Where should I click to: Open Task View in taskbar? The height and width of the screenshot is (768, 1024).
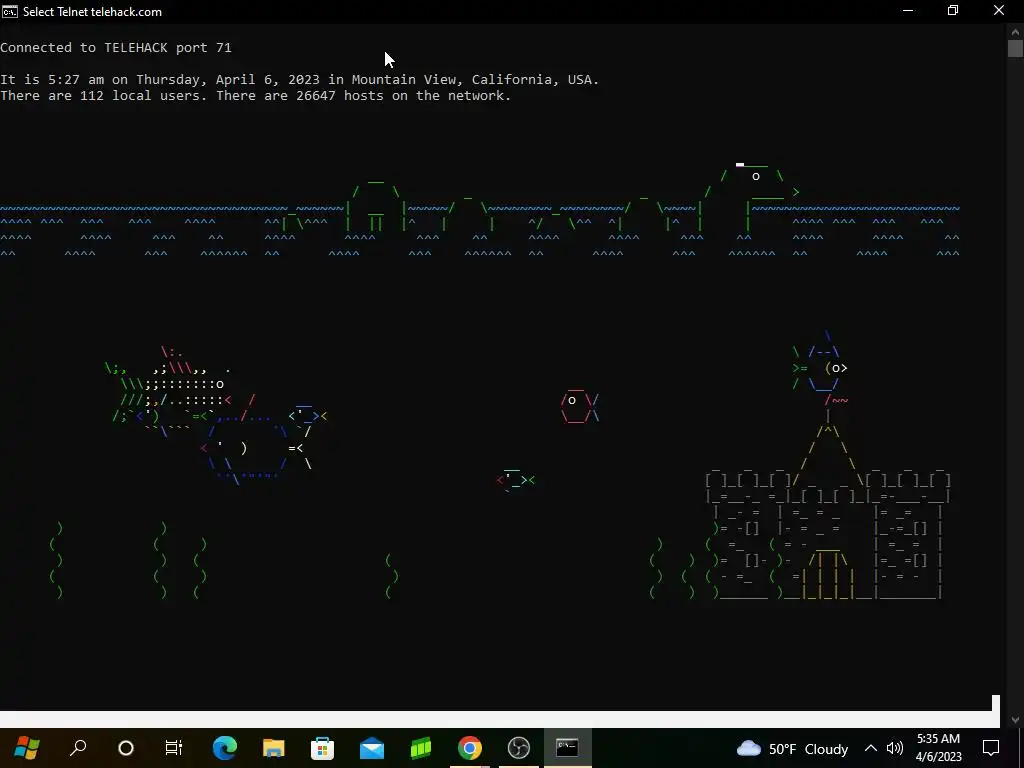coord(174,748)
